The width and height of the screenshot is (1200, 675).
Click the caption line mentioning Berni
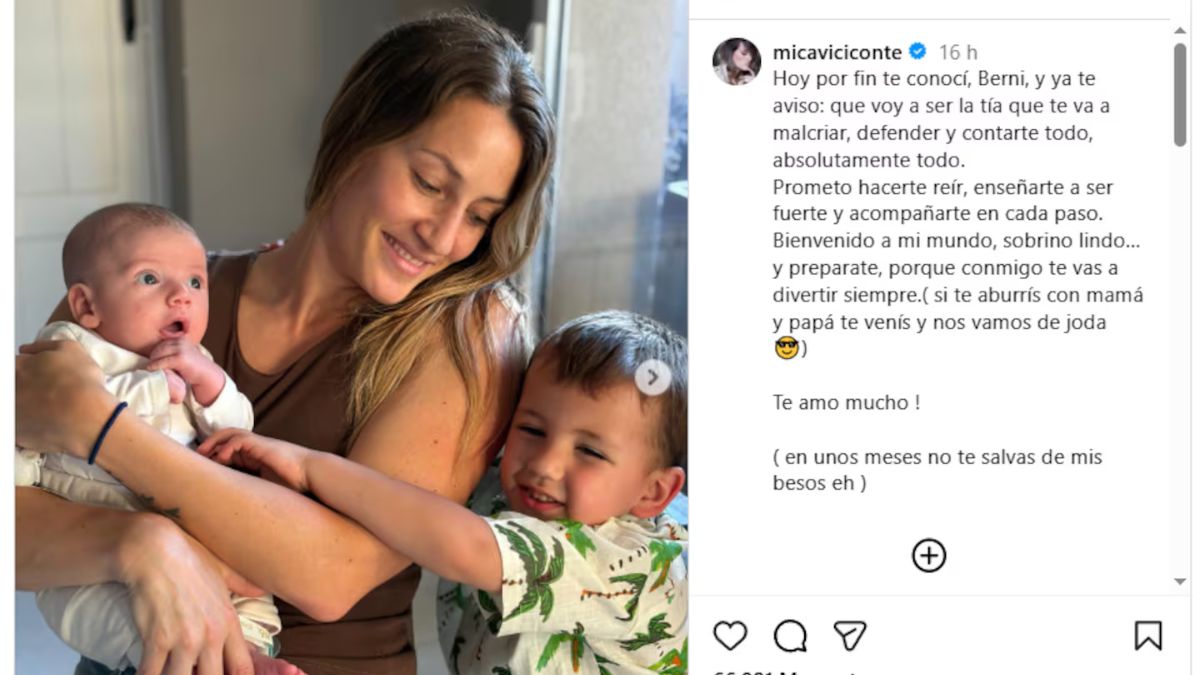[935, 79]
